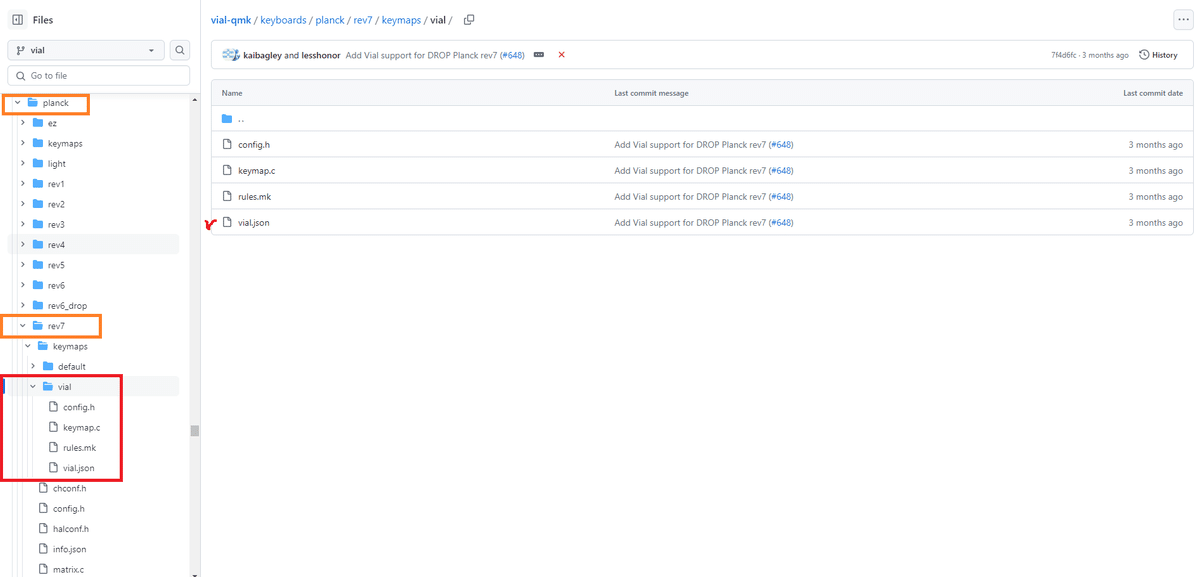This screenshot has height=577, width=1200.
Task: Open the rev6 folder in the tree
Action: click(56, 285)
